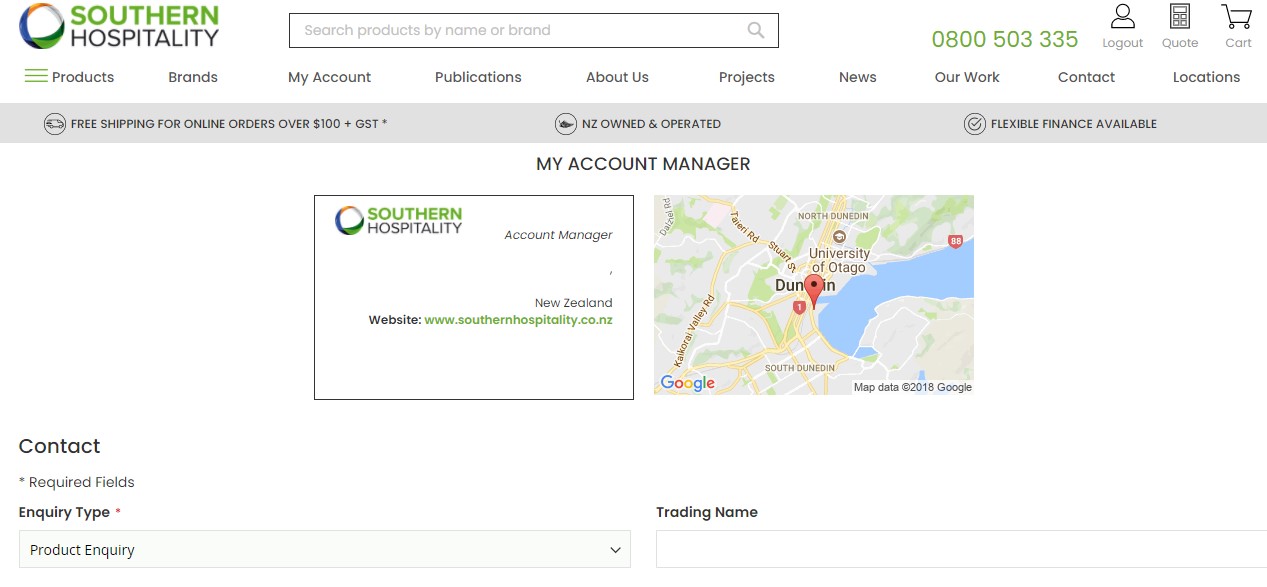The width and height of the screenshot is (1267, 587).
Task: Click the Dunedin map thumbnail
Action: (814, 295)
